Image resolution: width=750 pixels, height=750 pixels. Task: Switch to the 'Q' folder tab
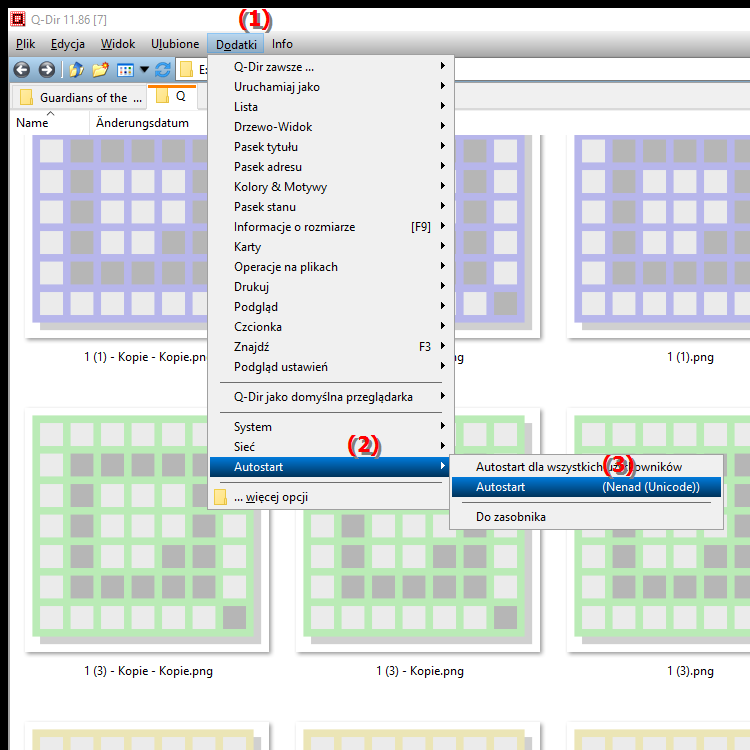(172, 97)
